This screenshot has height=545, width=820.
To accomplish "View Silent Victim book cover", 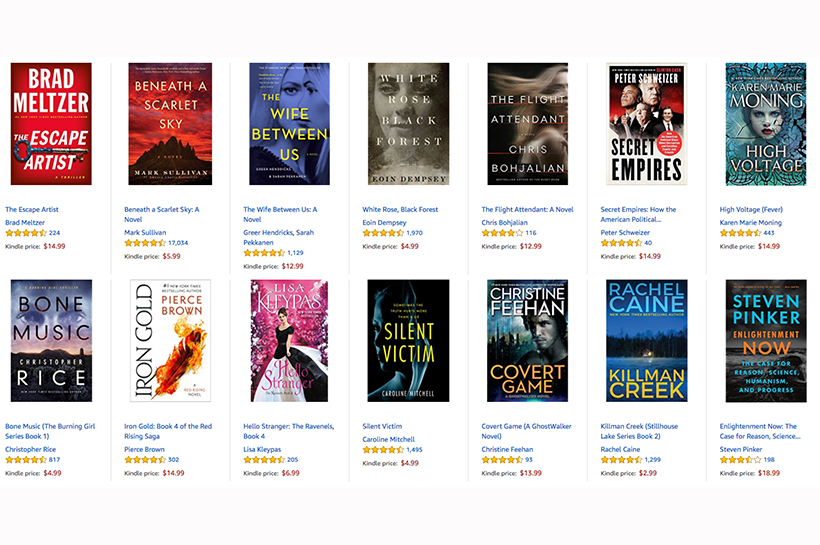I will click(408, 340).
